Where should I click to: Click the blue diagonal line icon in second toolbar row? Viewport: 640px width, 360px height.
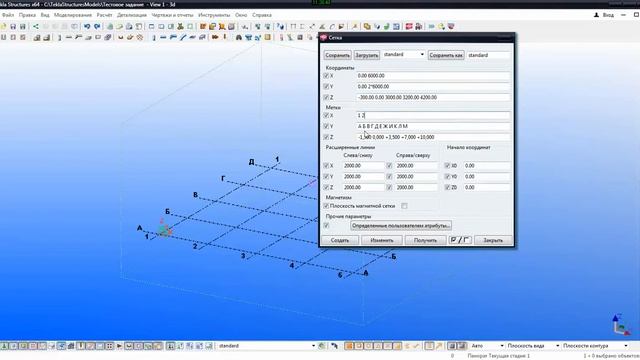pos(183,38)
